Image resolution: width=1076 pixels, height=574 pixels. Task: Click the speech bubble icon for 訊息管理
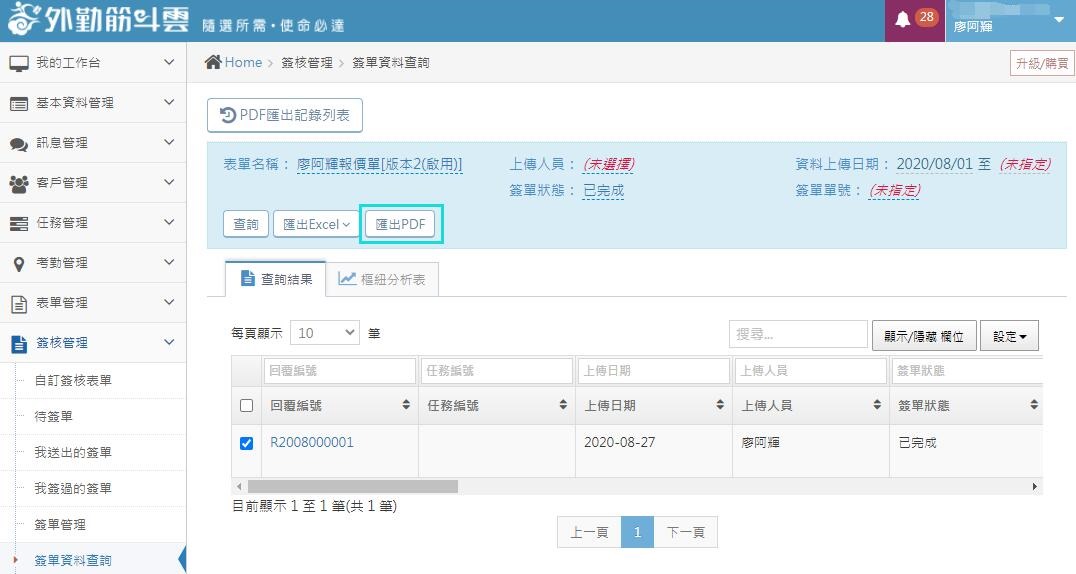coord(19,143)
